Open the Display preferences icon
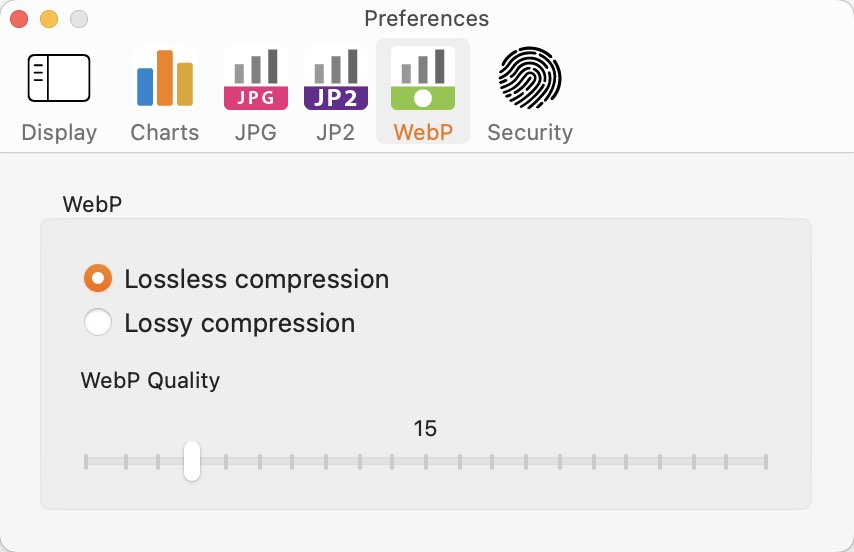The width and height of the screenshot is (854, 552). tap(59, 78)
